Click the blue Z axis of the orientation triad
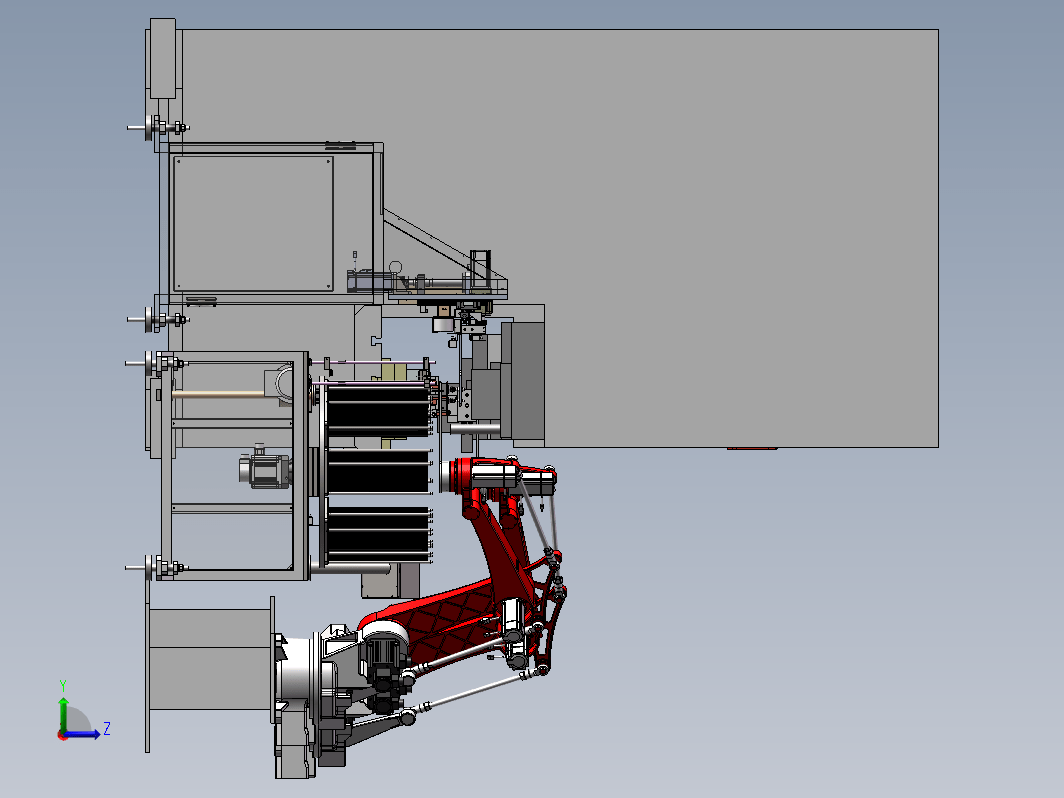The image size is (1064, 798). coord(83,734)
